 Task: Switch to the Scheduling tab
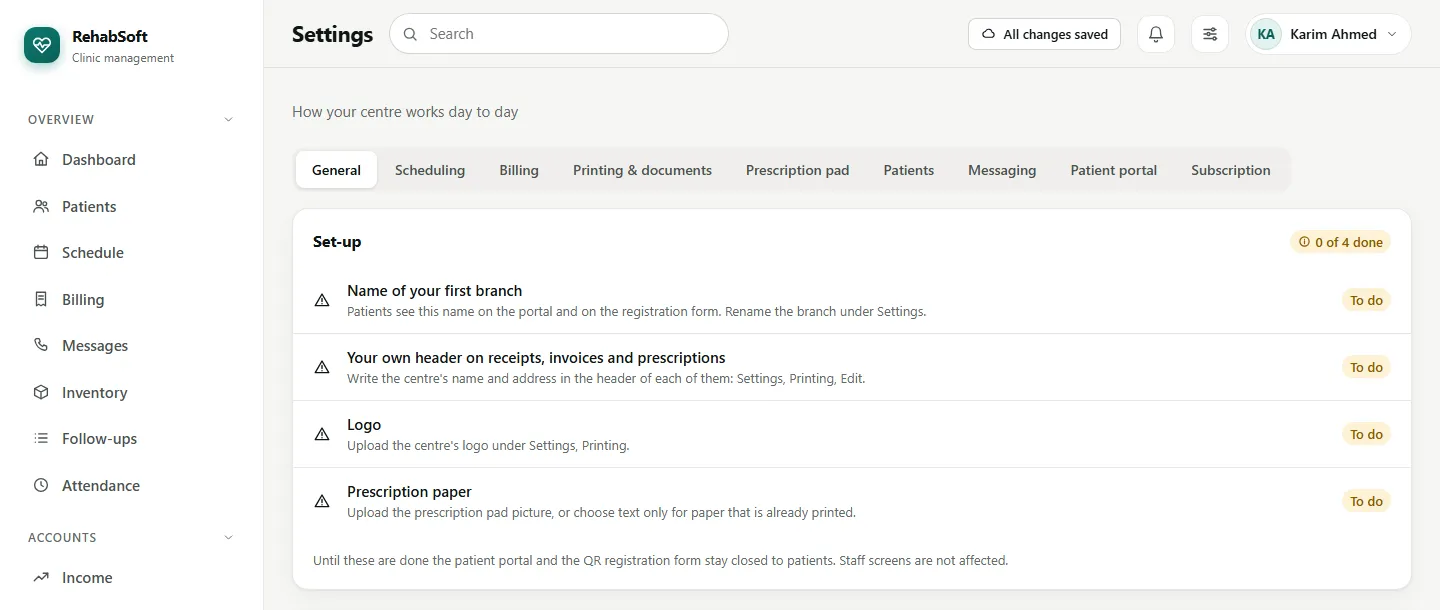point(430,170)
